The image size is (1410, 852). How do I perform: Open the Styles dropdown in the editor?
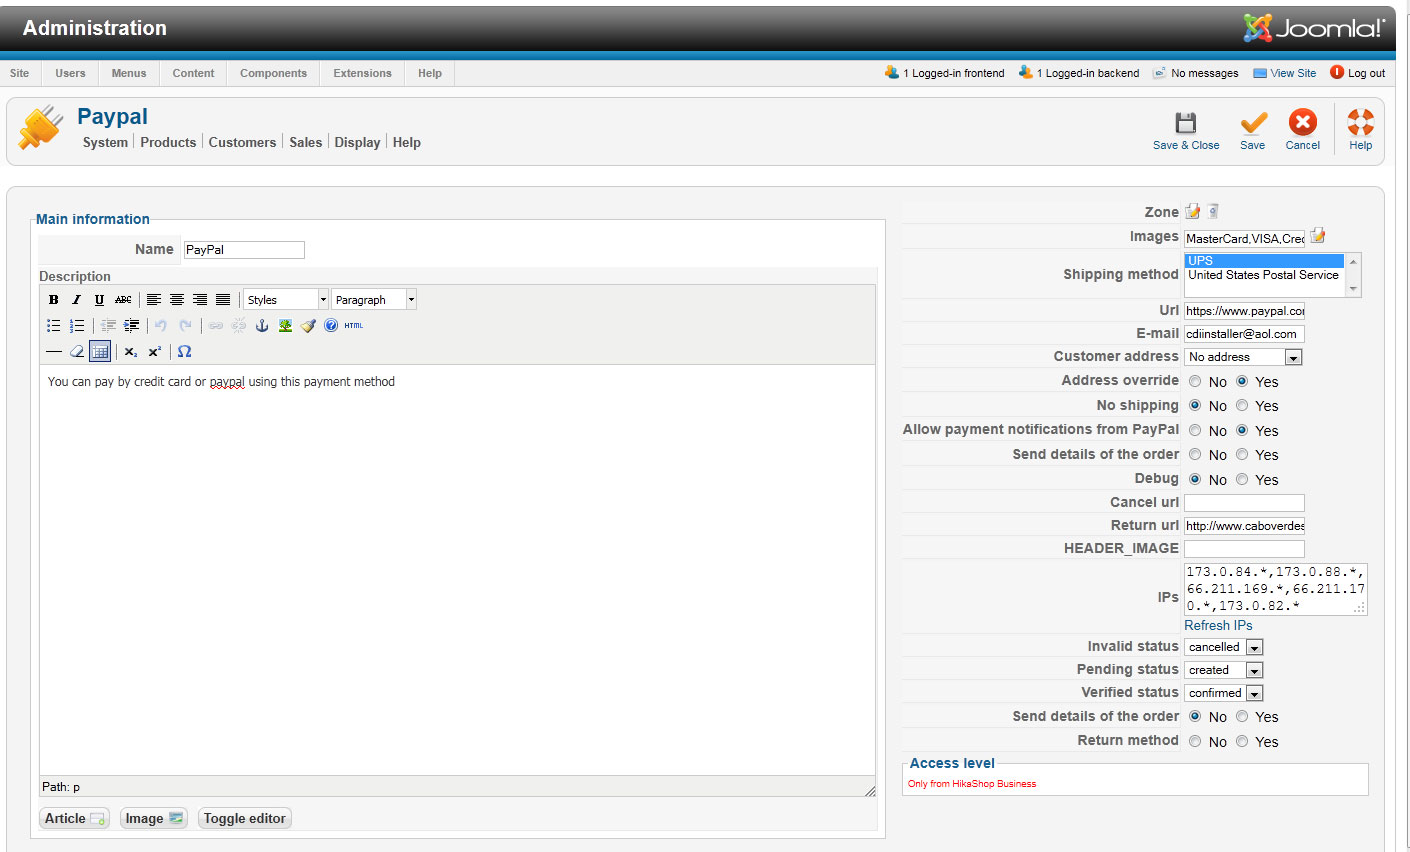pyautogui.click(x=286, y=300)
